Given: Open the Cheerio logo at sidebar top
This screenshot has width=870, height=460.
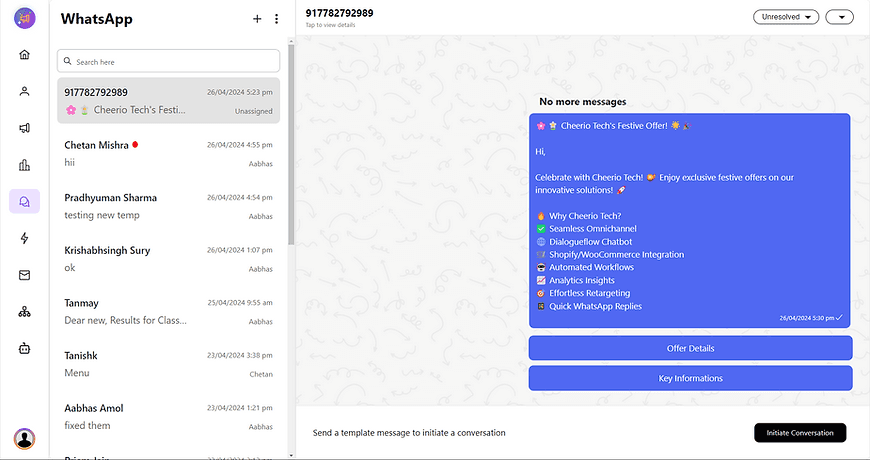Looking at the screenshot, I should click(24, 18).
